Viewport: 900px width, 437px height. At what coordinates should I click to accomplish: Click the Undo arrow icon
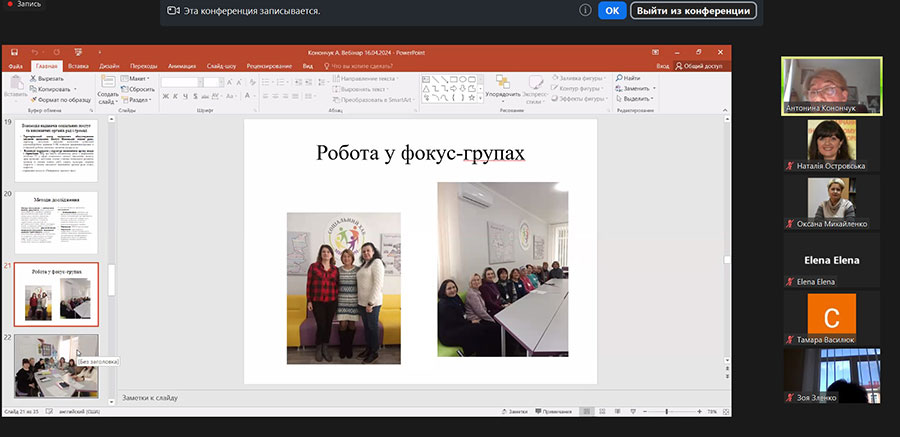point(33,52)
